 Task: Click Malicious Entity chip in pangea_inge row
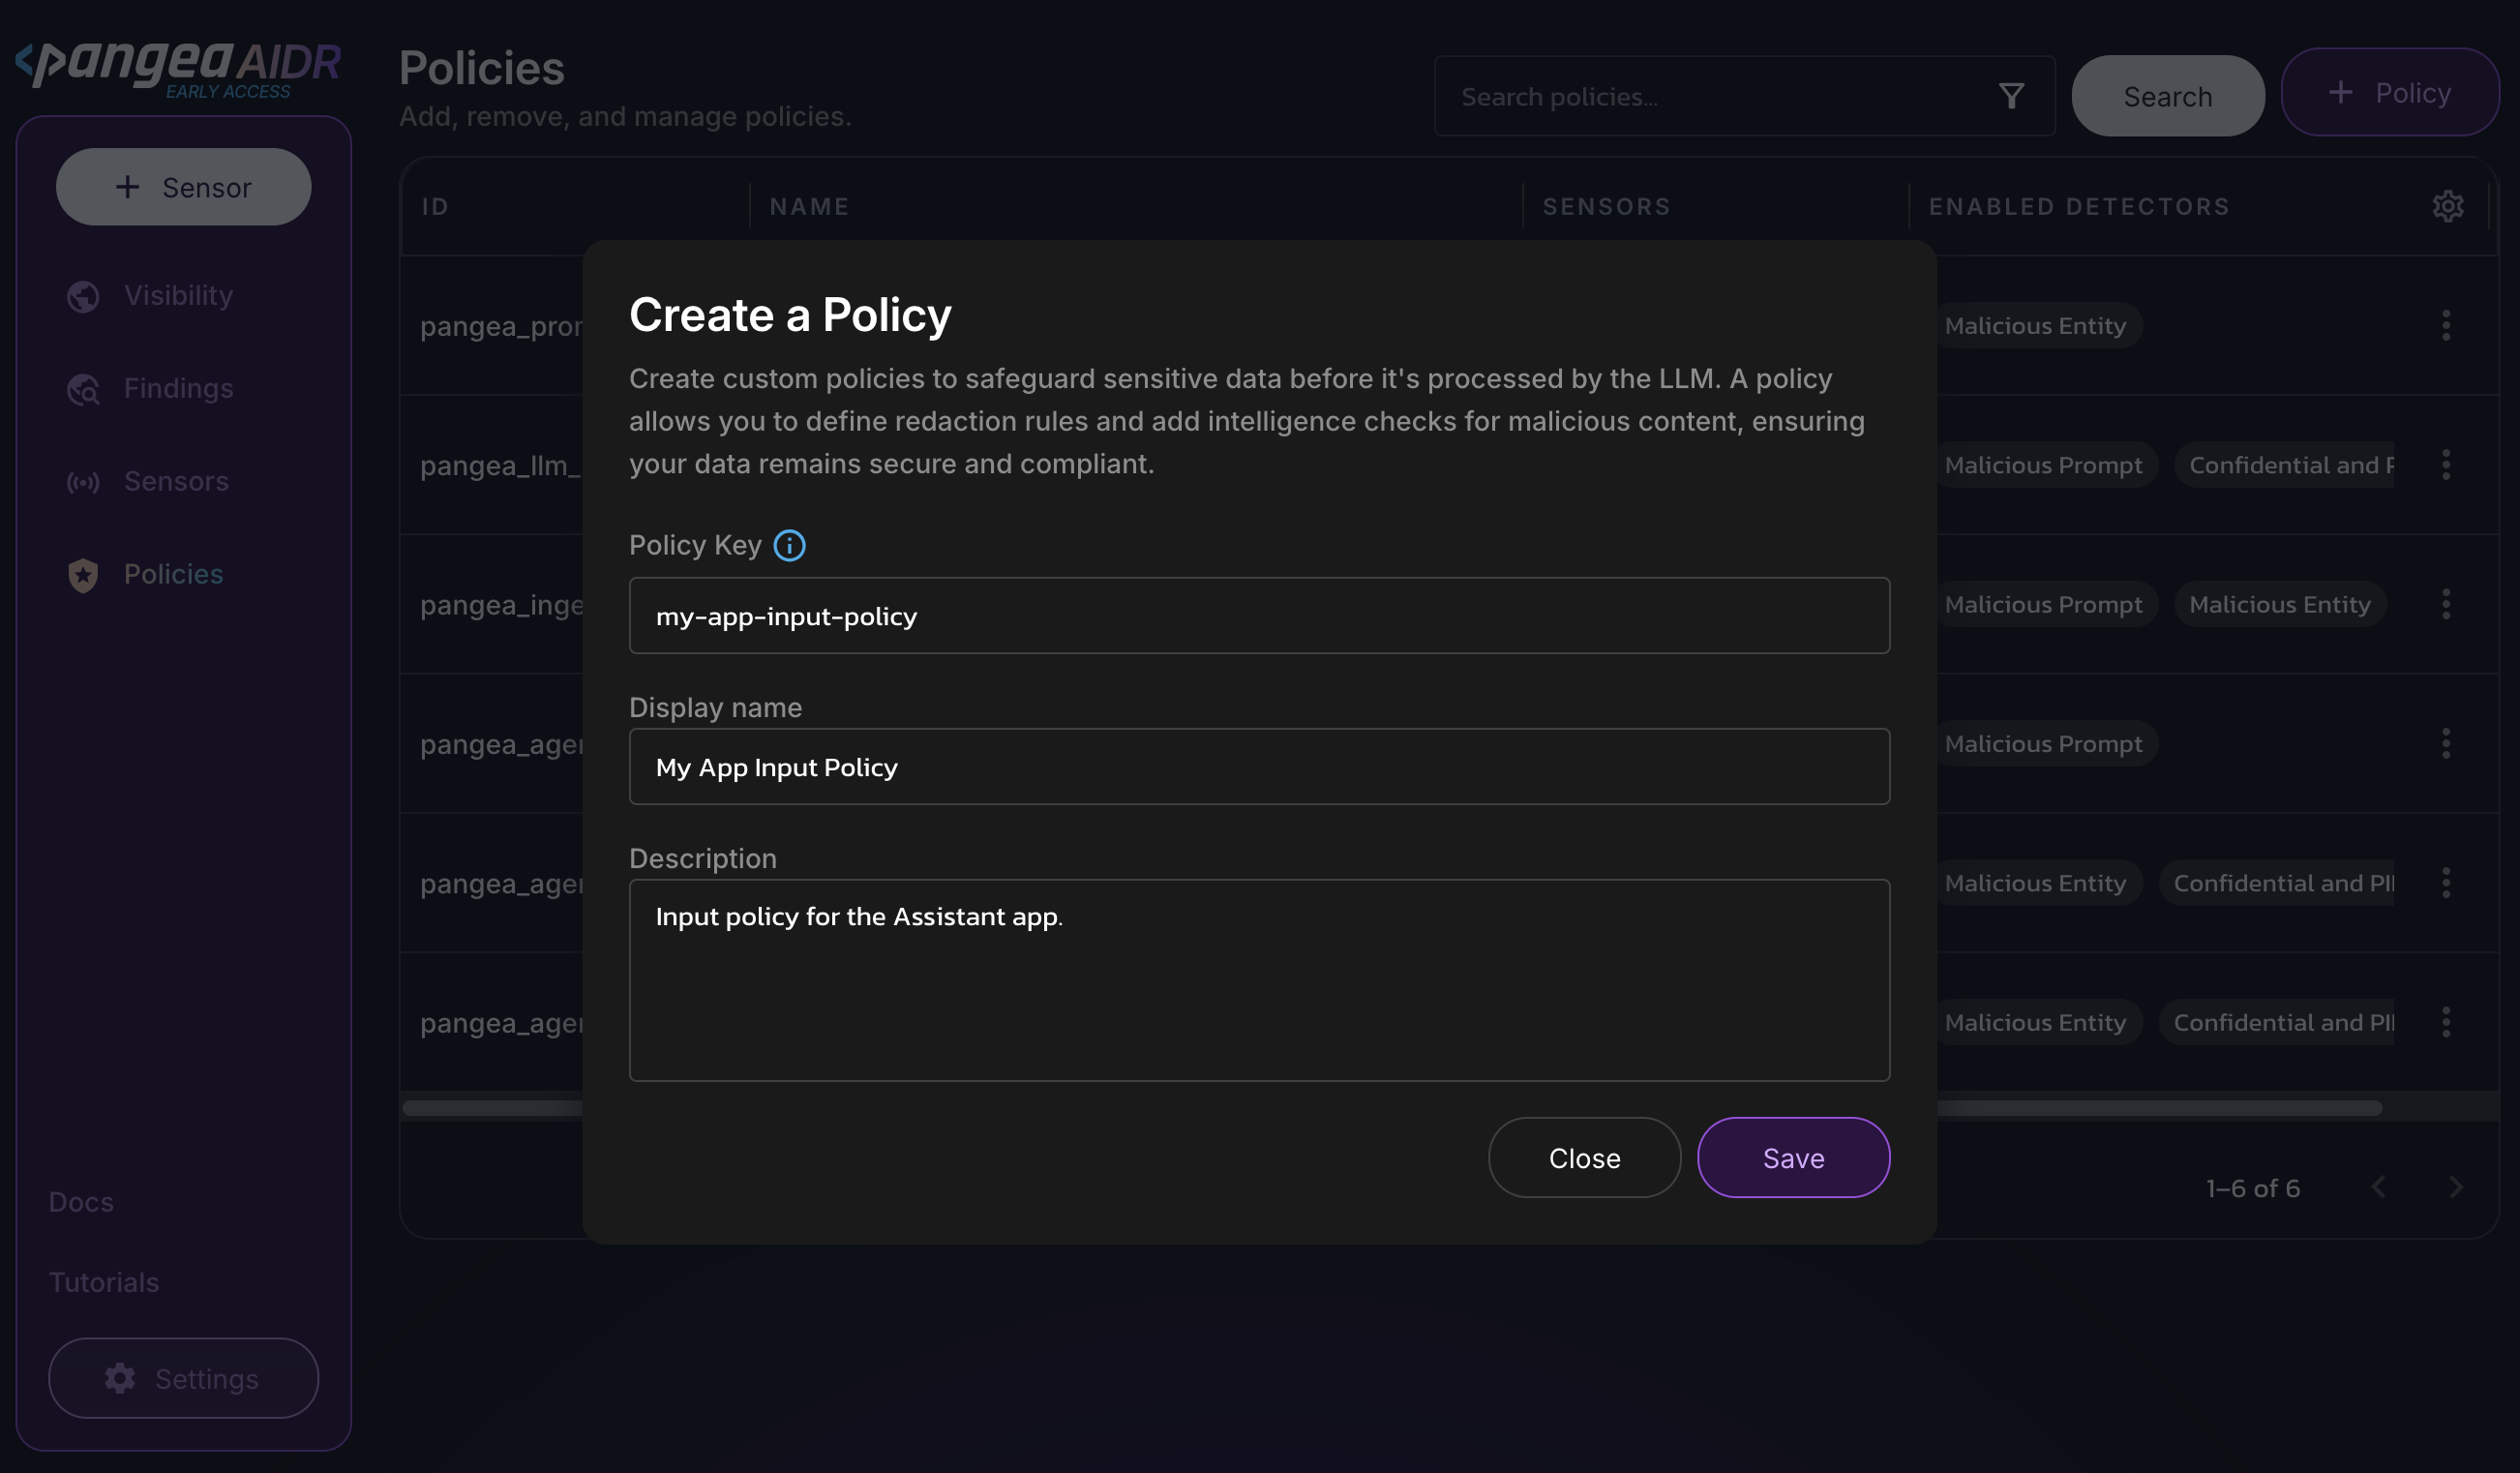[x=2279, y=604]
